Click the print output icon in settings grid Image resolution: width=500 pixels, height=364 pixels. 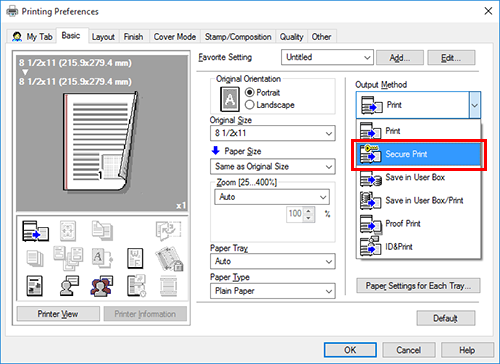click(35, 231)
